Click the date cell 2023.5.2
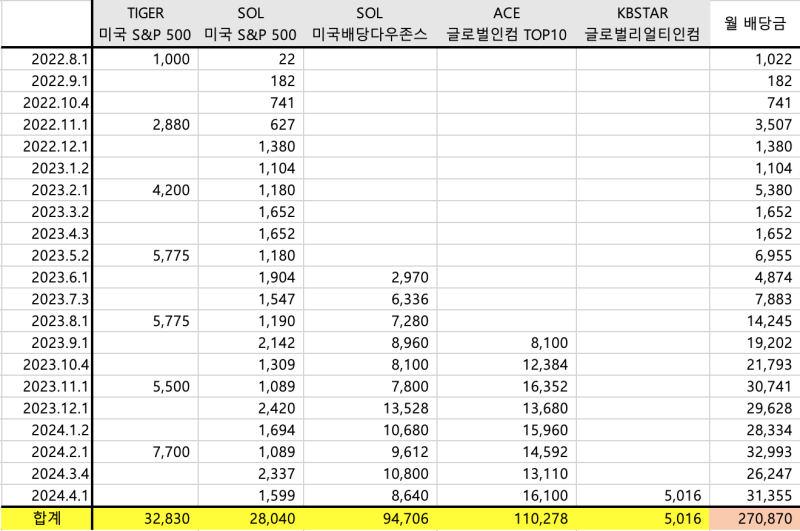 [x=46, y=256]
